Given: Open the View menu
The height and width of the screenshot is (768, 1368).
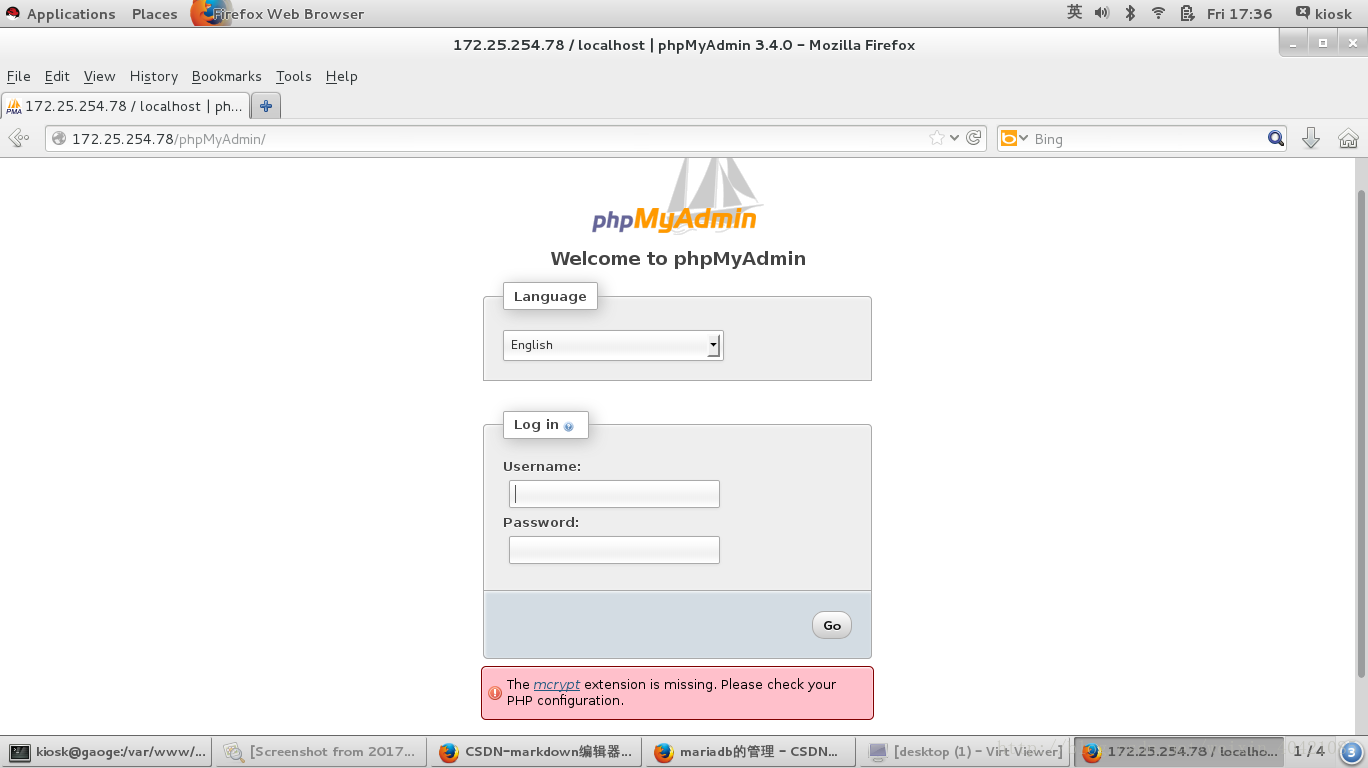Looking at the screenshot, I should coord(99,76).
